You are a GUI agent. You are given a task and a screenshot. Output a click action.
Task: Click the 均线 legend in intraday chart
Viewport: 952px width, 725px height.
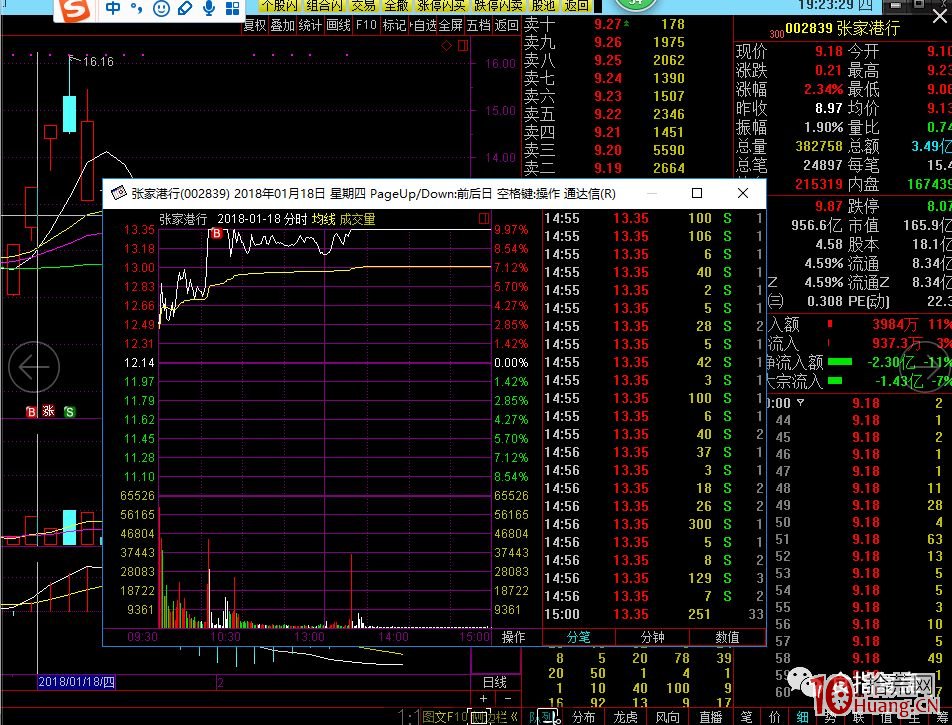tap(323, 219)
